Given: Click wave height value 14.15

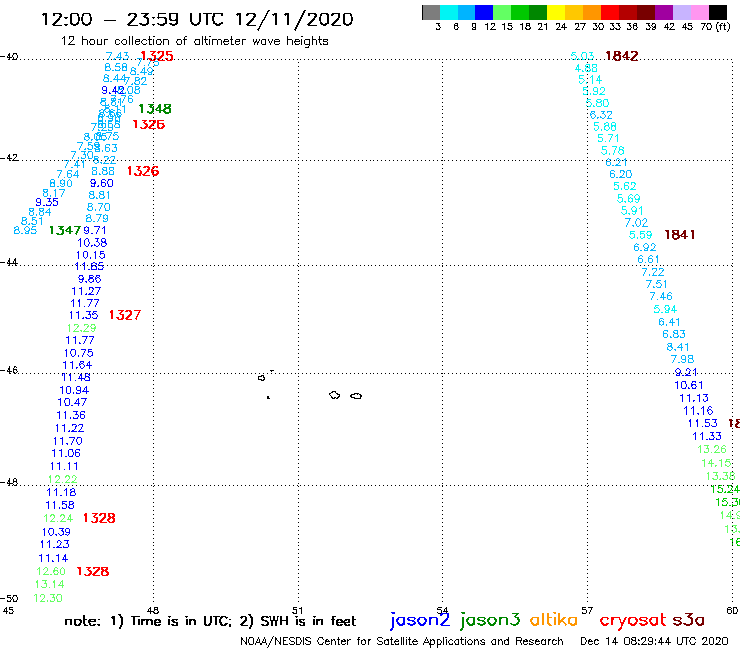Looking at the screenshot, I should 716,463.
